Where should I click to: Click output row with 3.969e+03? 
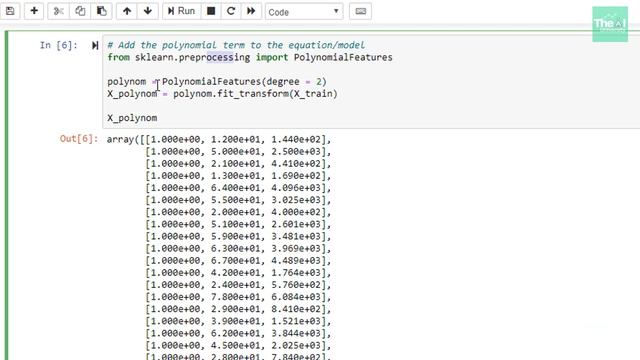[x=238, y=249]
